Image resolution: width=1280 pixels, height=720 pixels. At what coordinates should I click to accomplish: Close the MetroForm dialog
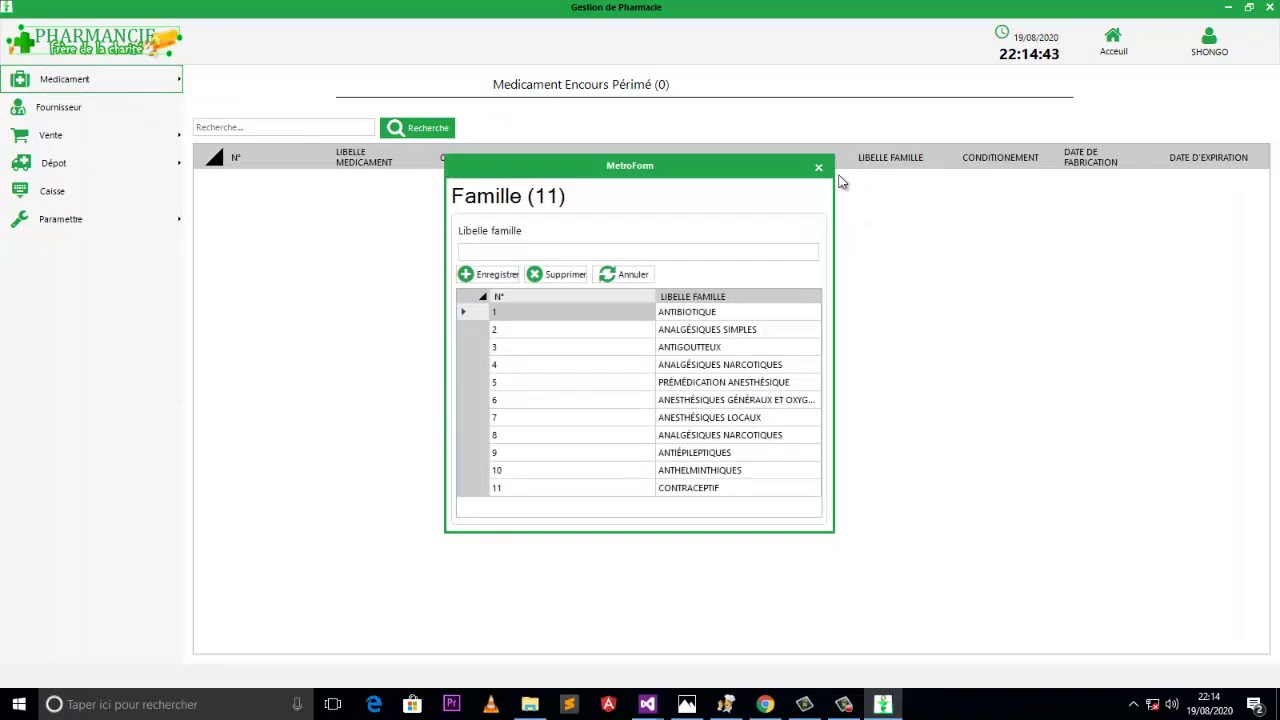(818, 167)
